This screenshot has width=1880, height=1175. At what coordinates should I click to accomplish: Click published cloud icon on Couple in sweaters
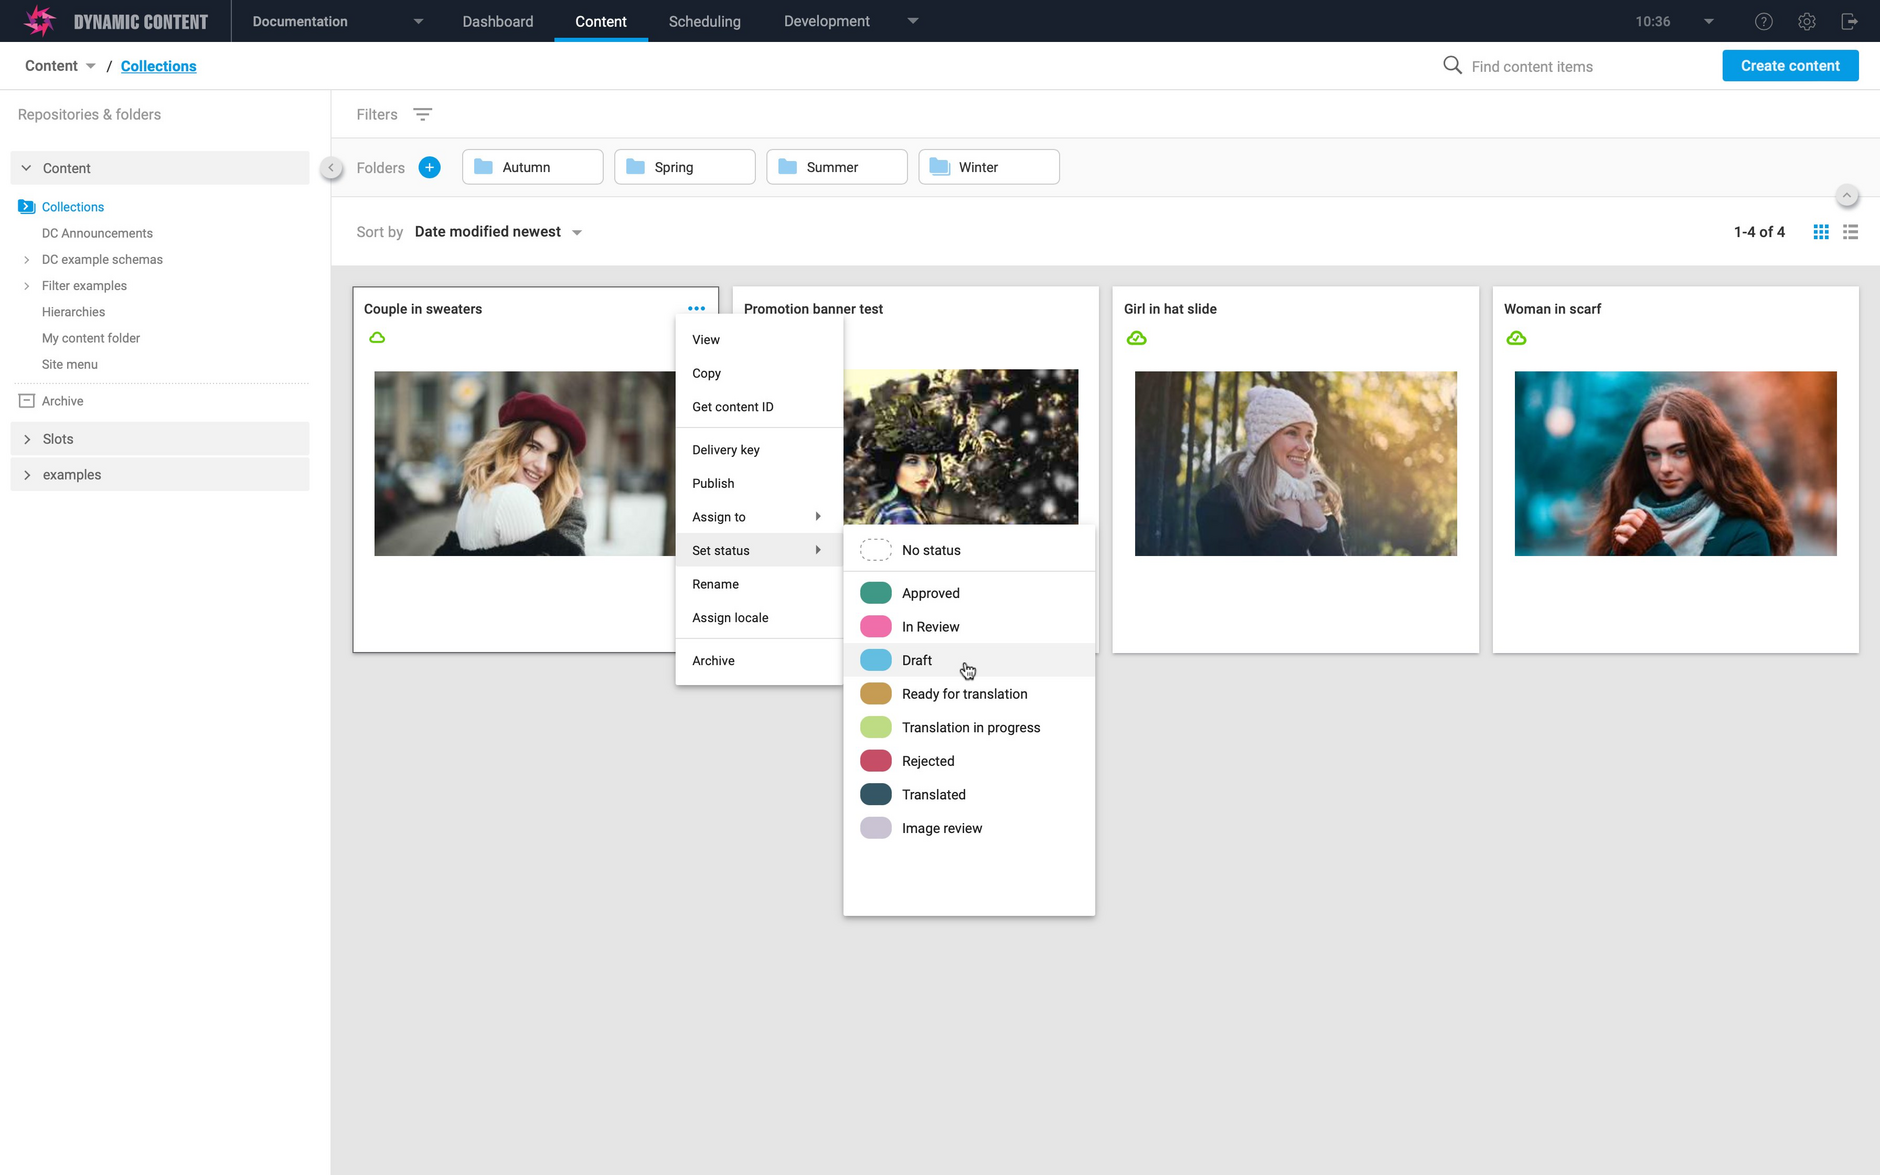pyautogui.click(x=377, y=338)
